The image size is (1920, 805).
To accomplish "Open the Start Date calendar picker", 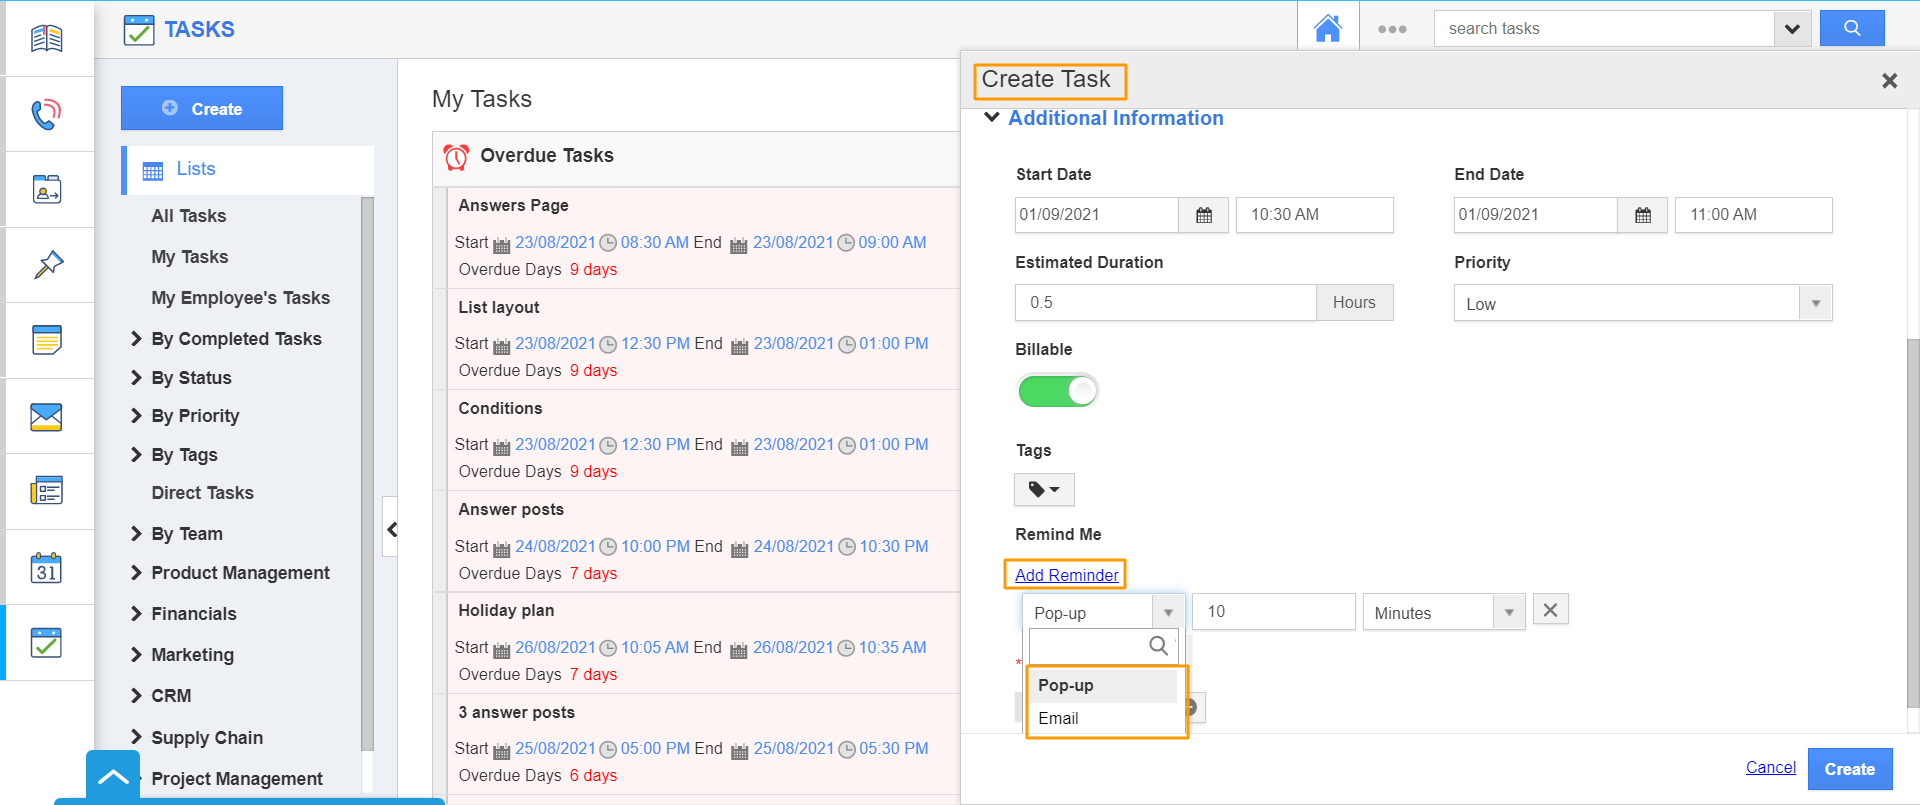I will 1204,215.
